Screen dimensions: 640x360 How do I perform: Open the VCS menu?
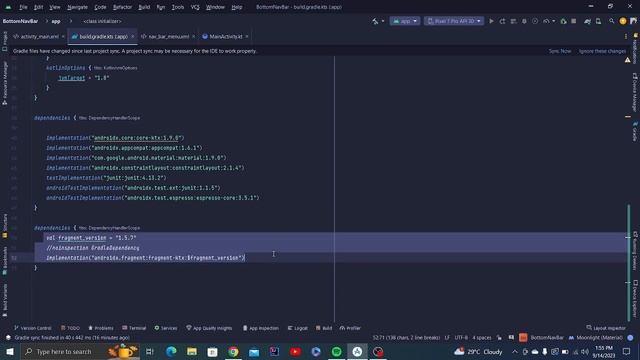(x=195, y=7)
